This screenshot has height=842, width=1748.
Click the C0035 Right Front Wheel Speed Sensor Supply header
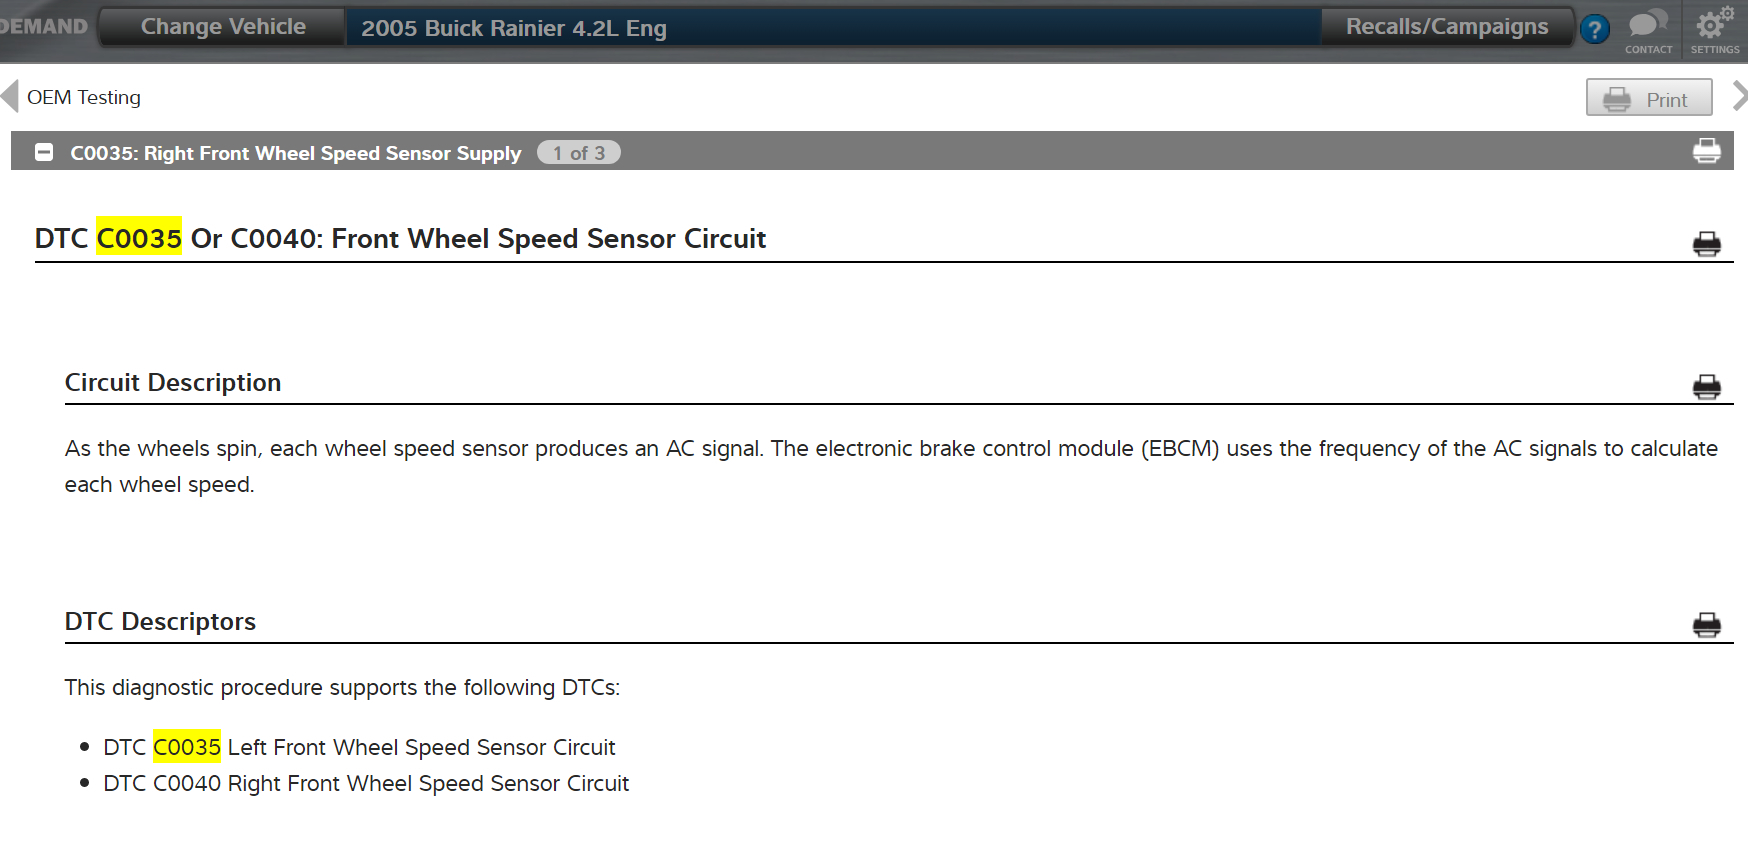(296, 153)
